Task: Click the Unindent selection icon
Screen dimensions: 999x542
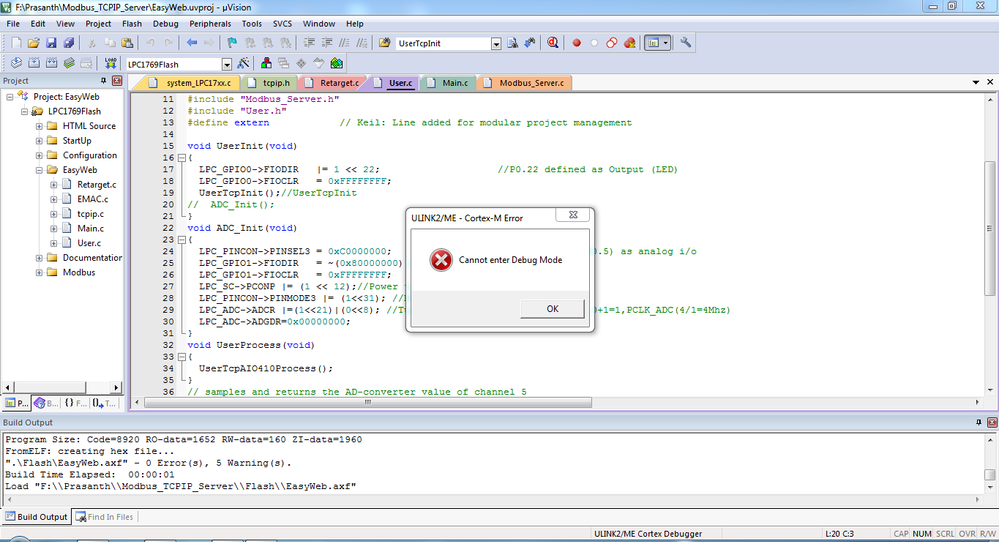Action: (x=327, y=43)
